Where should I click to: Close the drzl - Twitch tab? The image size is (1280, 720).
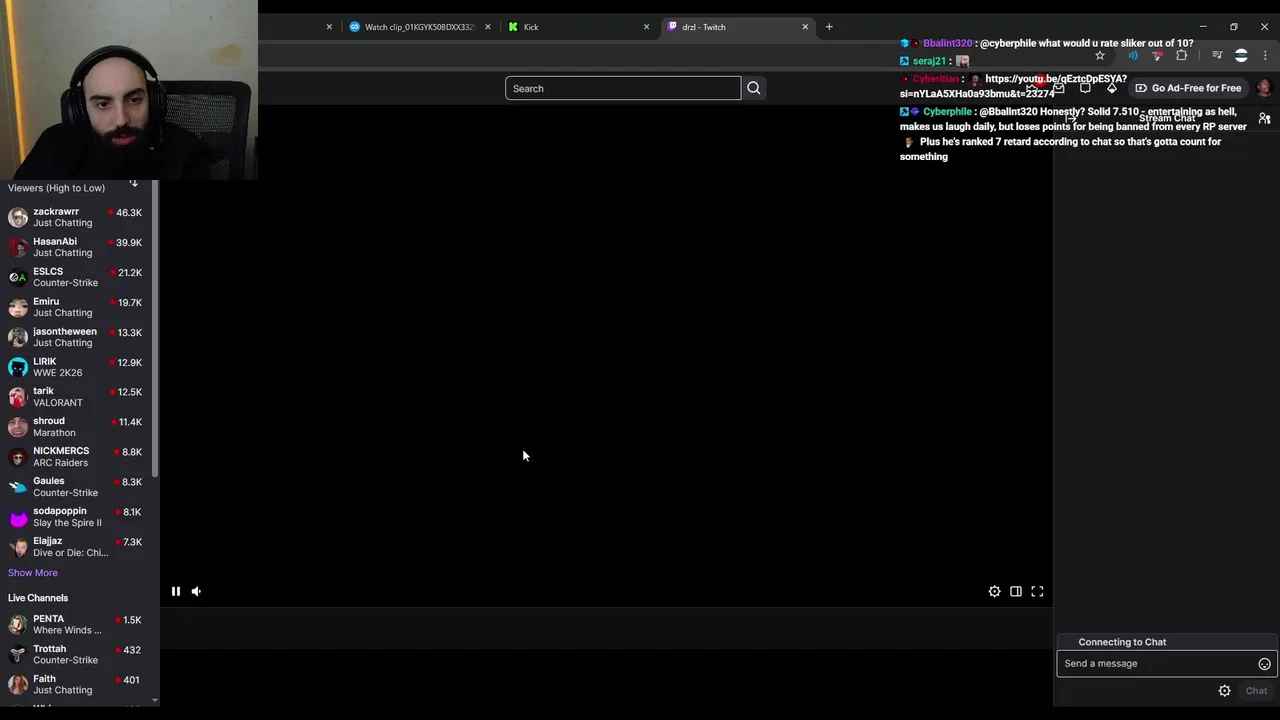pyautogui.click(x=805, y=27)
